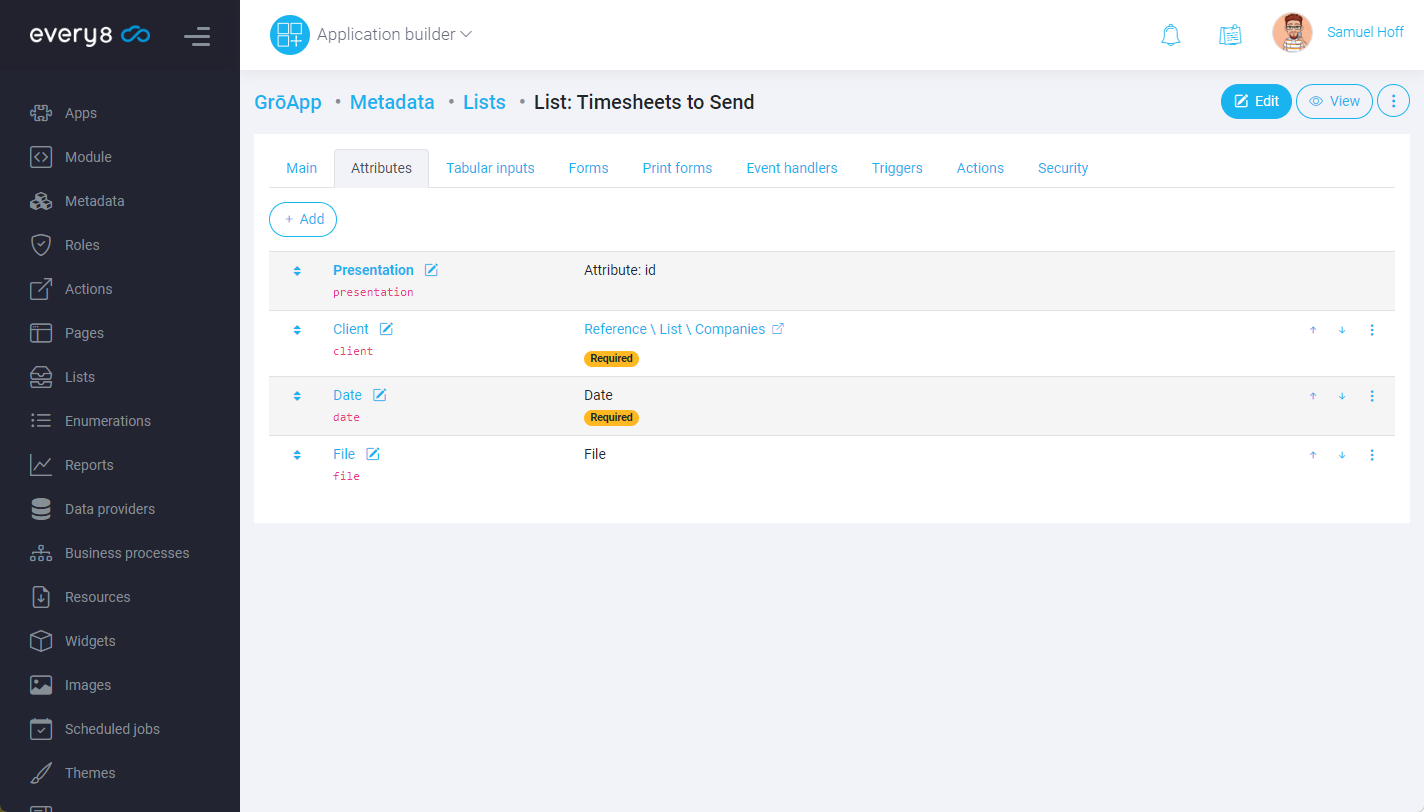Open external link icon beside Companies reference
1424x812 pixels.
779,329
